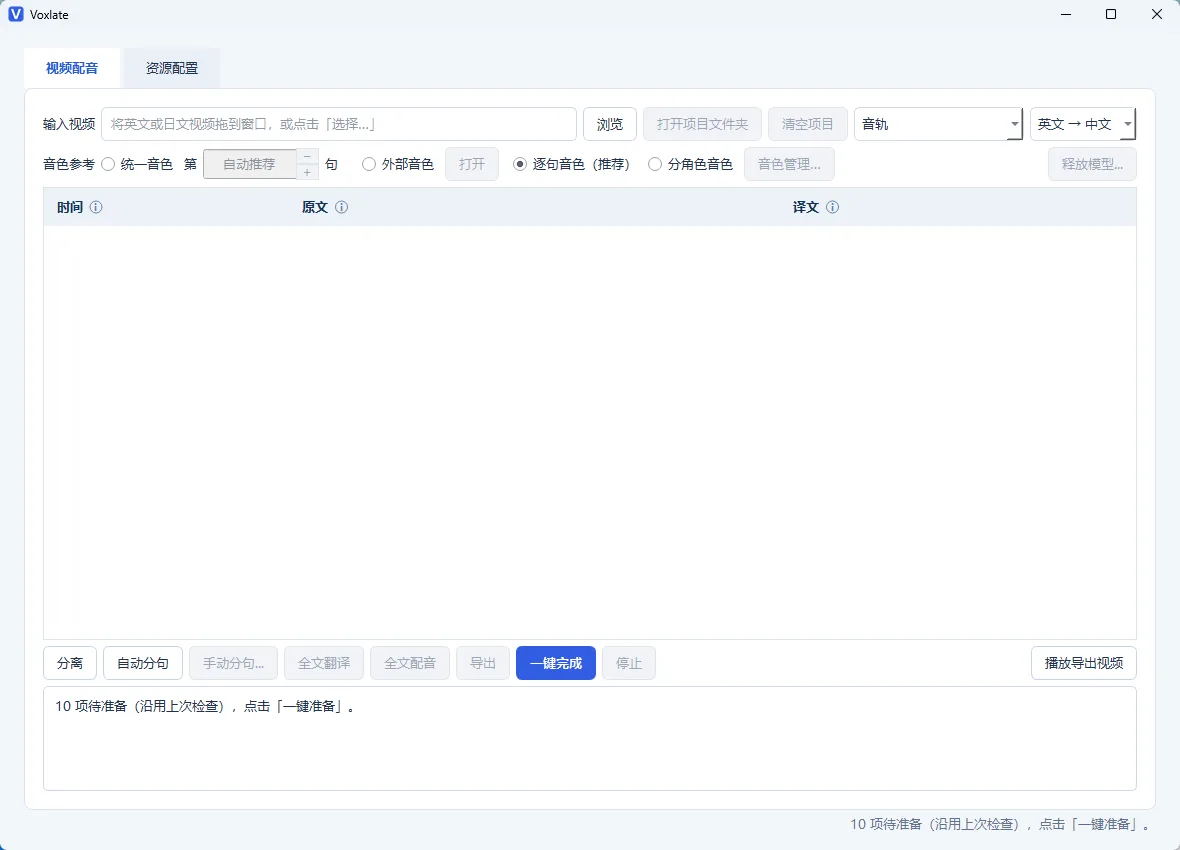Click the 分离 button
1180x850 pixels.
tap(70, 663)
